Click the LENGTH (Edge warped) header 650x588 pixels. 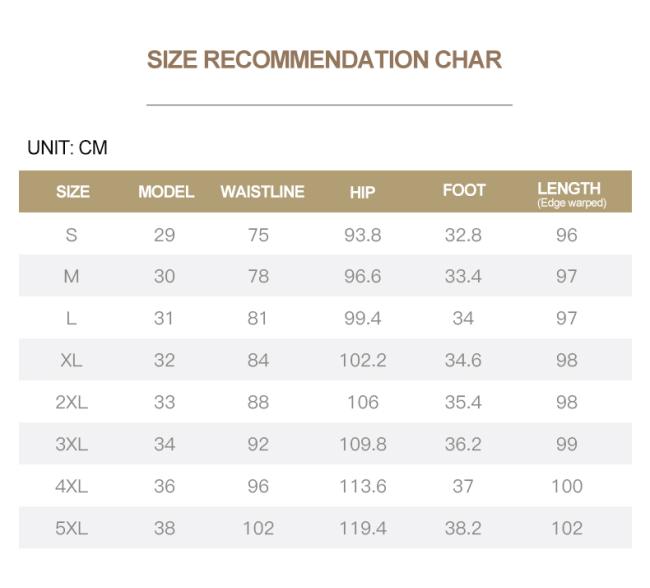pos(570,193)
